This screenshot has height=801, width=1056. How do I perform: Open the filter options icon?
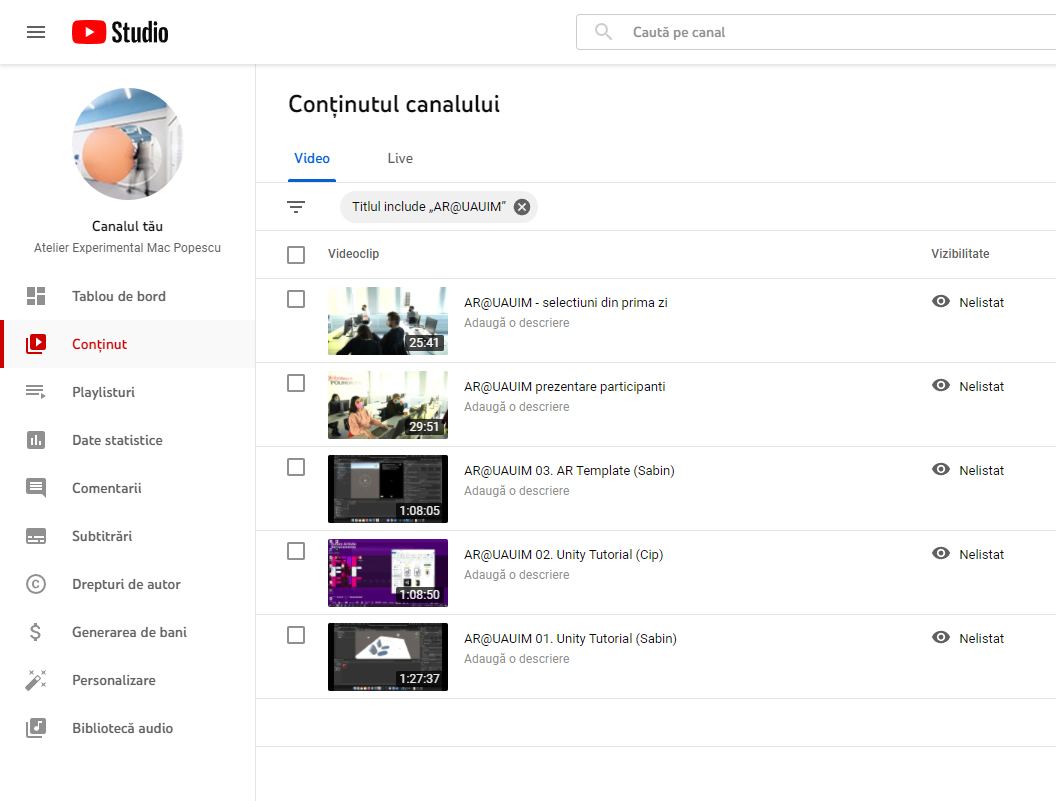click(x=296, y=207)
